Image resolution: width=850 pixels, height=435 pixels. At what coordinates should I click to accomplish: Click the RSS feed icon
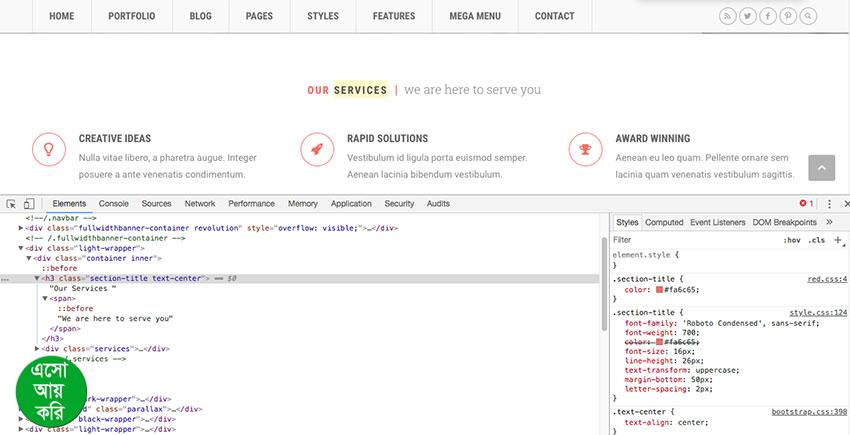click(x=727, y=16)
